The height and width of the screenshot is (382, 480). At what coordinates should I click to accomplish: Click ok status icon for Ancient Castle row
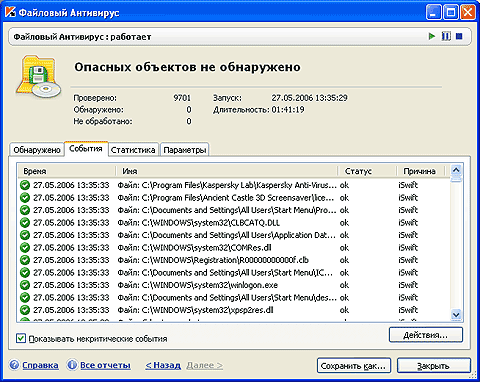click(25, 198)
